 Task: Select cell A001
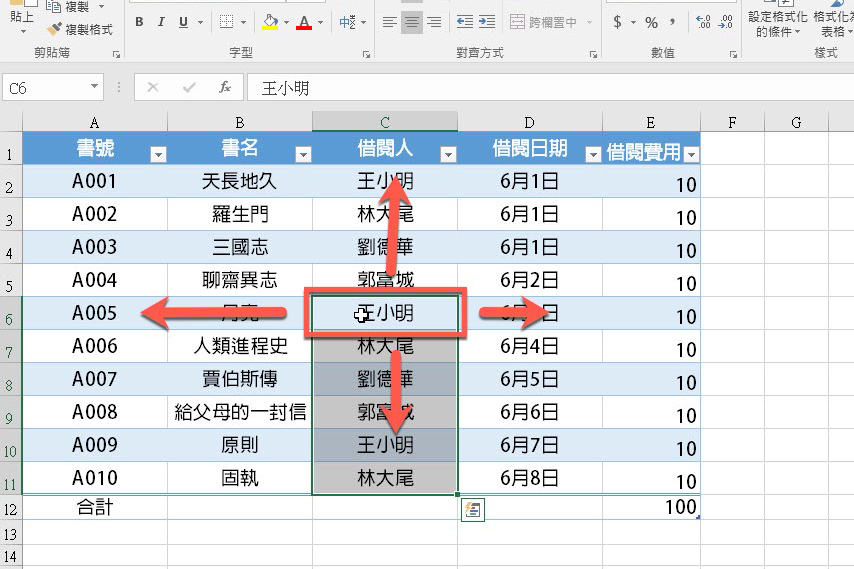(95, 181)
